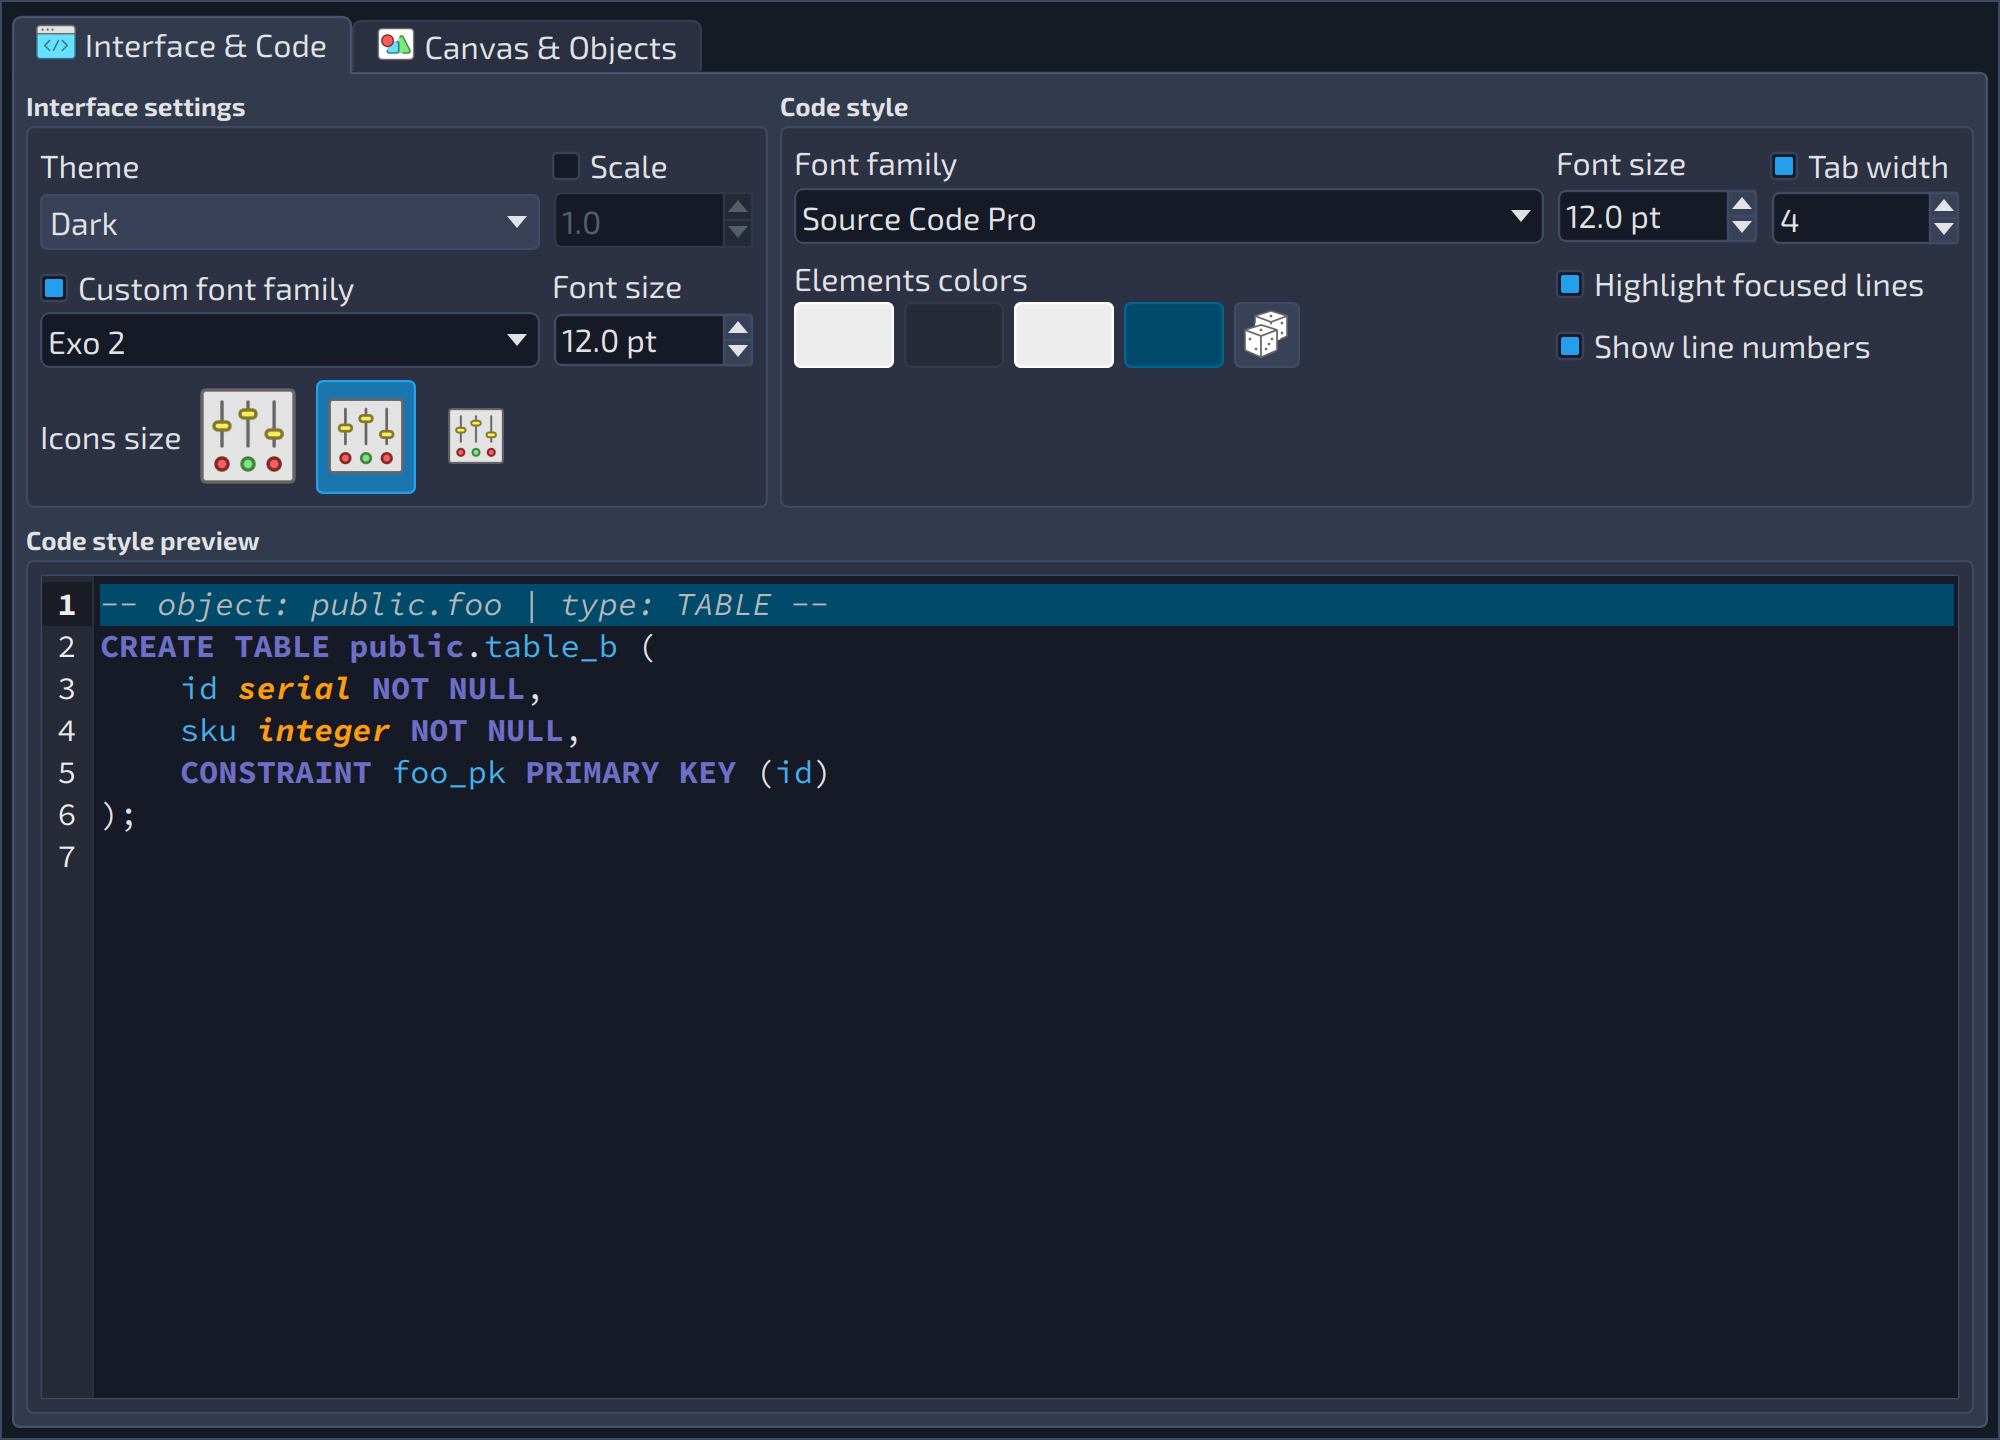Select the small icons size button

pos(476,437)
